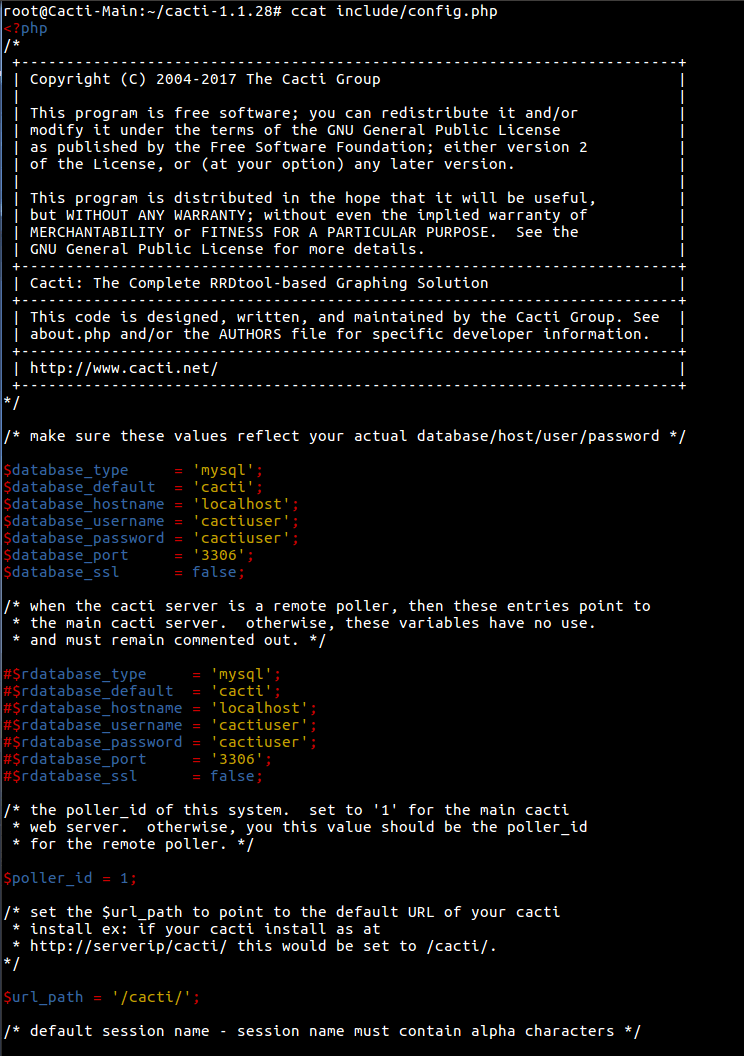
Task: Click the <?php opening tag
Action: (x=25, y=28)
